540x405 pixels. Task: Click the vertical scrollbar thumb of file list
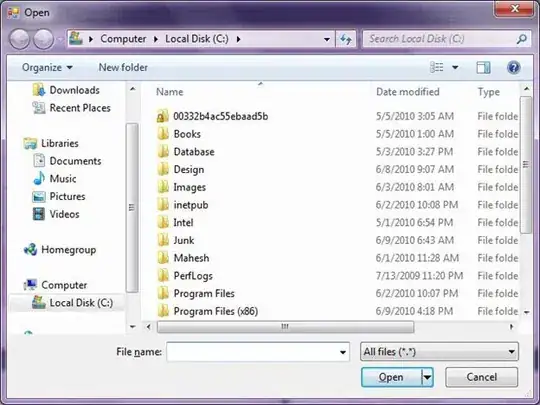pos(526,165)
